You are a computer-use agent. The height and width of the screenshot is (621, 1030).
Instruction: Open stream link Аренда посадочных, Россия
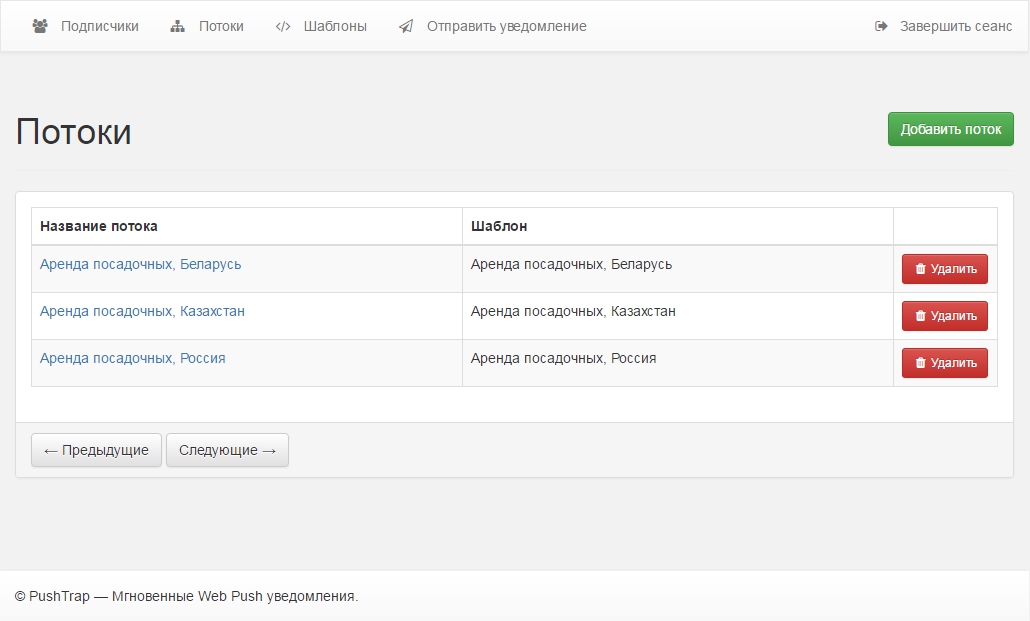[x=132, y=358]
